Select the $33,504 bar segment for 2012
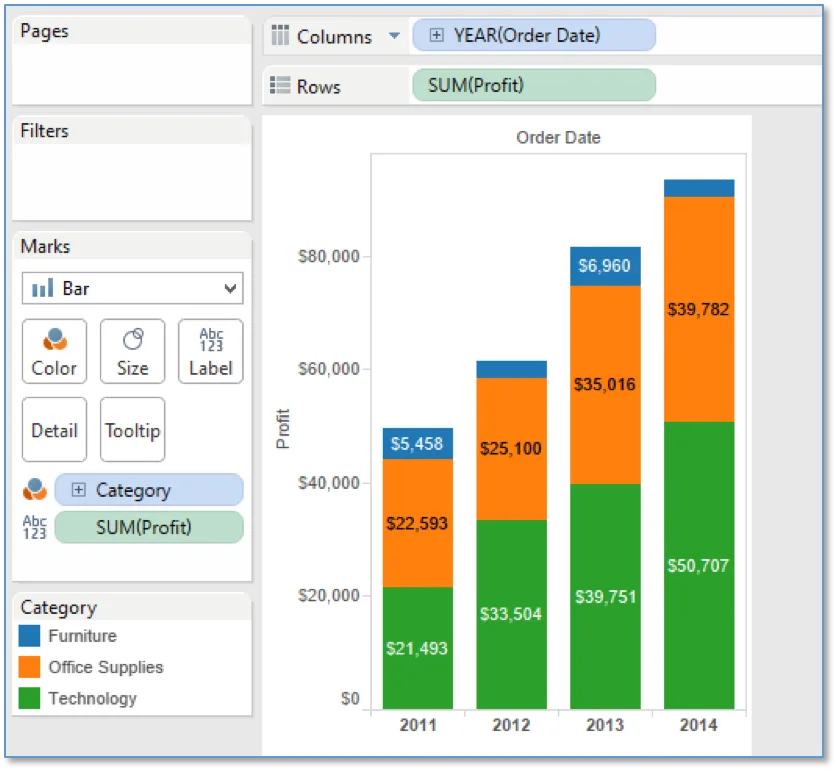Viewport: 837px width, 771px height. (x=511, y=615)
